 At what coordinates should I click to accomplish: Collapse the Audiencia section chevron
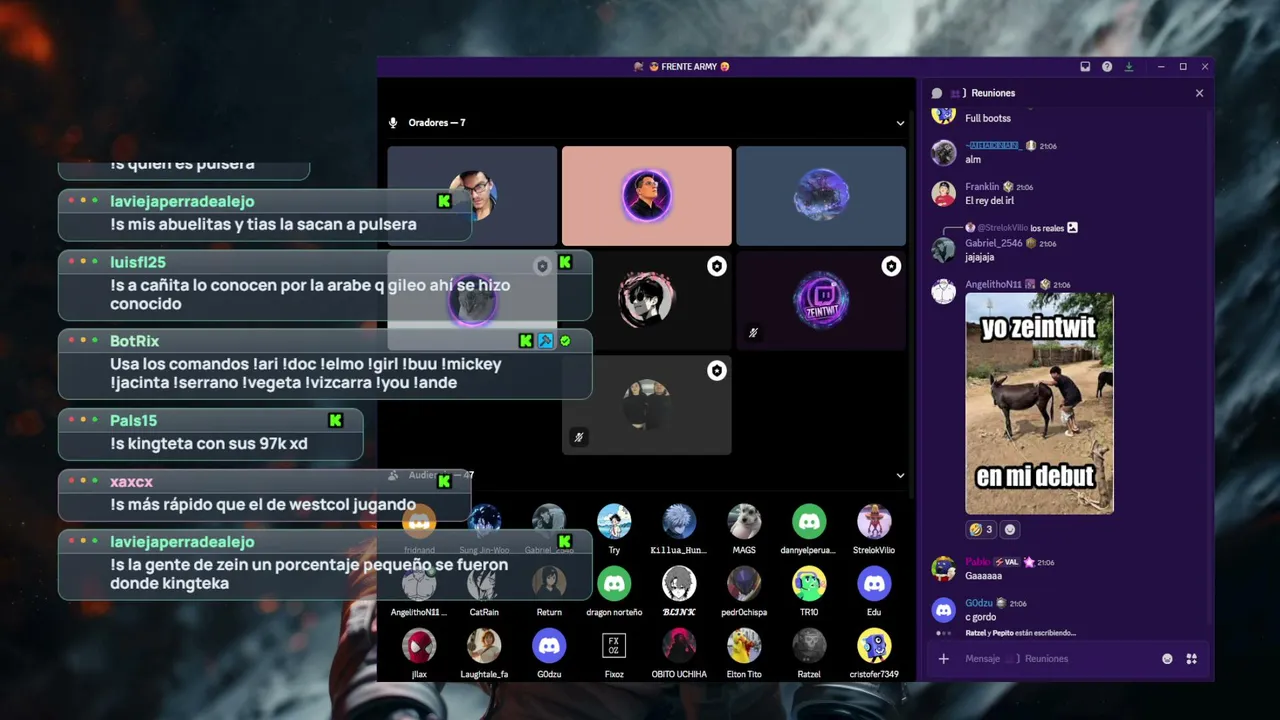[900, 476]
